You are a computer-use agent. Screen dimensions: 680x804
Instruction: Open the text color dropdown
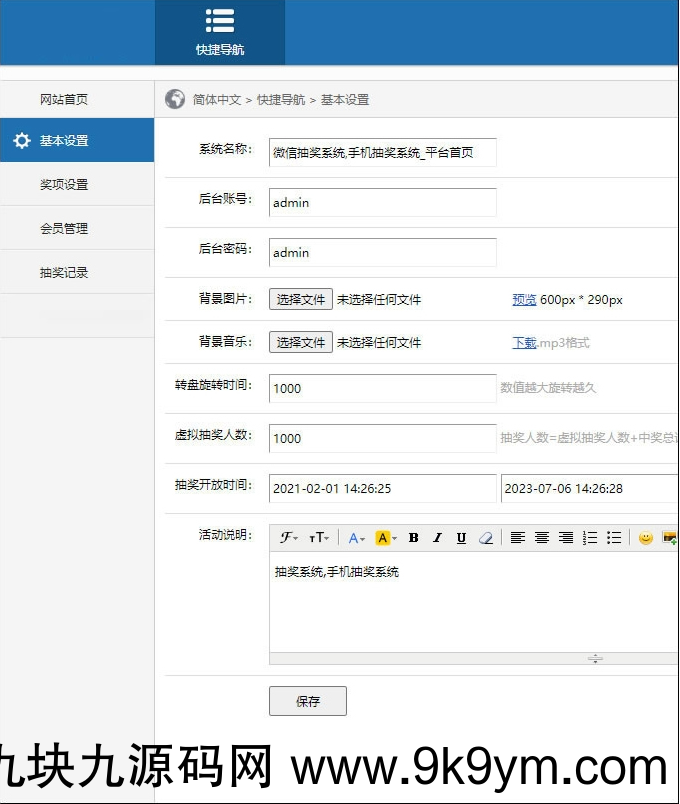click(x=356, y=538)
